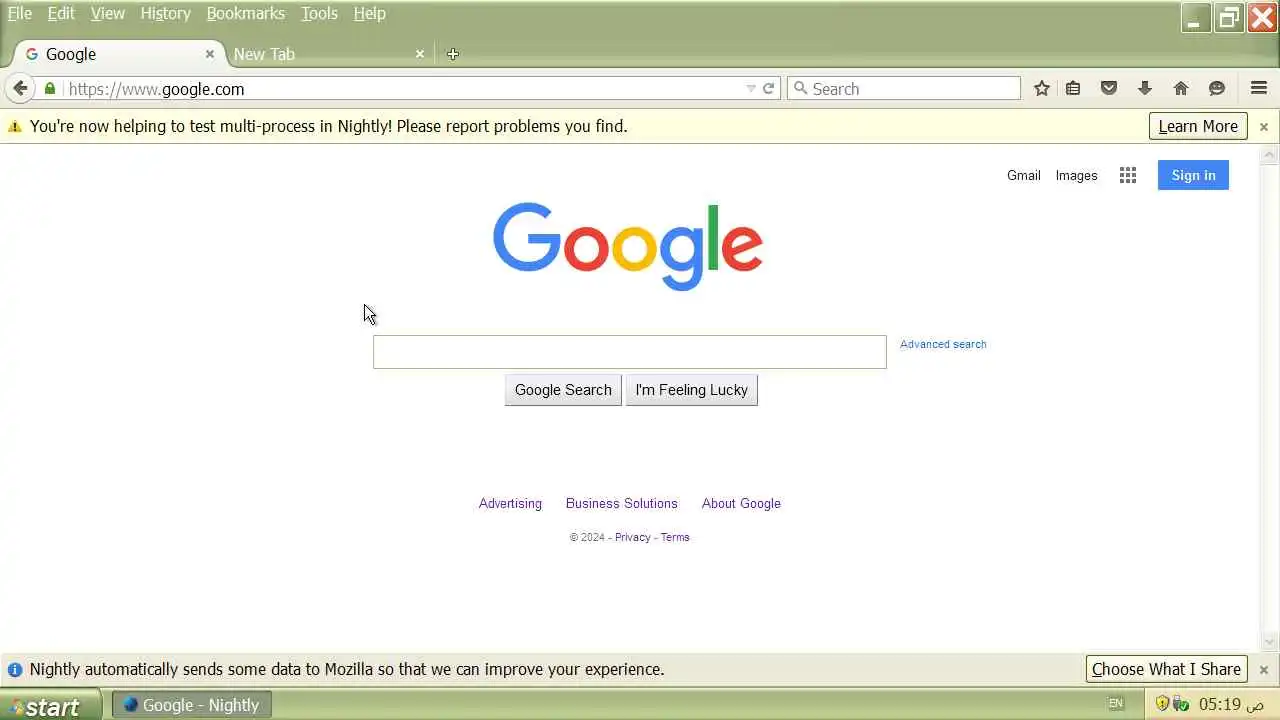The width and height of the screenshot is (1280, 720).
Task: Open the File menu
Action: pos(20,13)
